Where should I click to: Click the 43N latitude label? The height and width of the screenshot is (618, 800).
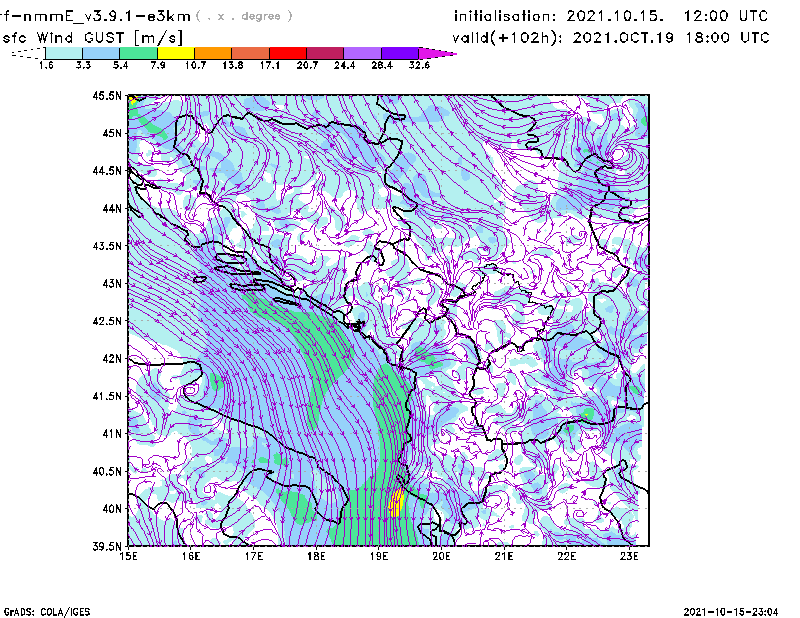[x=112, y=283]
